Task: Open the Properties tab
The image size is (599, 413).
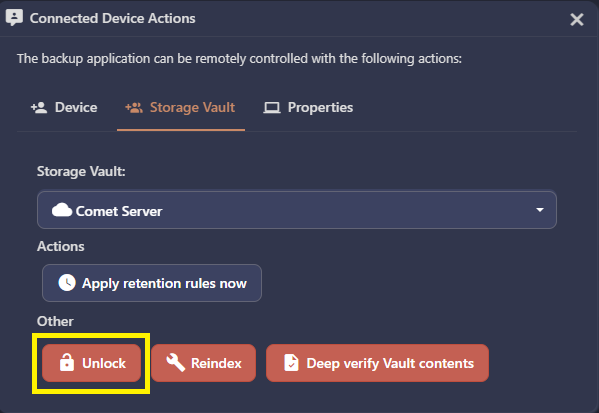Action: click(x=308, y=108)
